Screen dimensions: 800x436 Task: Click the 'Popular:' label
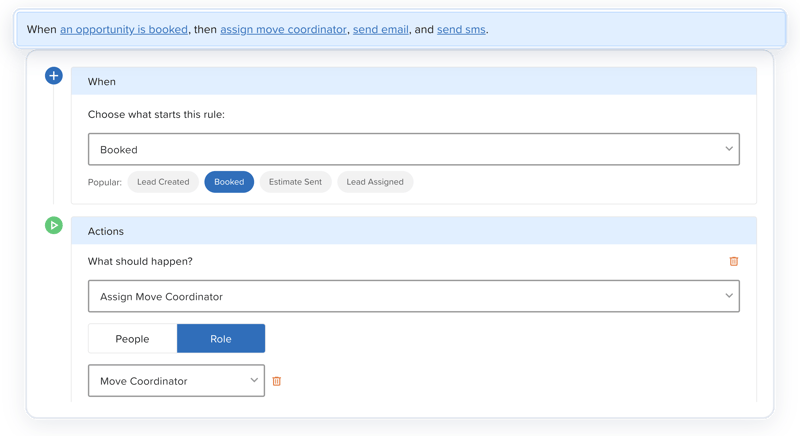(x=105, y=182)
